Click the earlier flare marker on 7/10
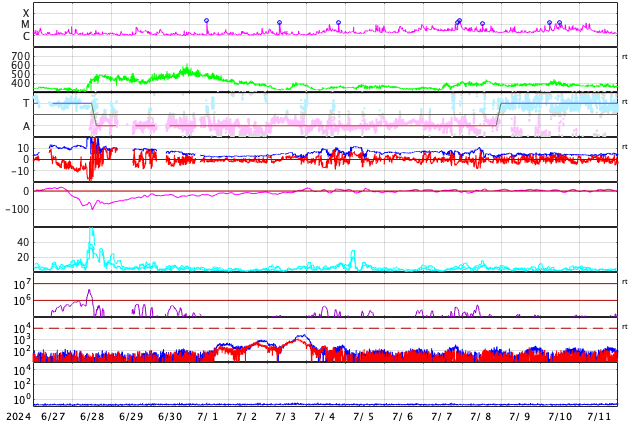The image size is (634, 424). click(549, 23)
